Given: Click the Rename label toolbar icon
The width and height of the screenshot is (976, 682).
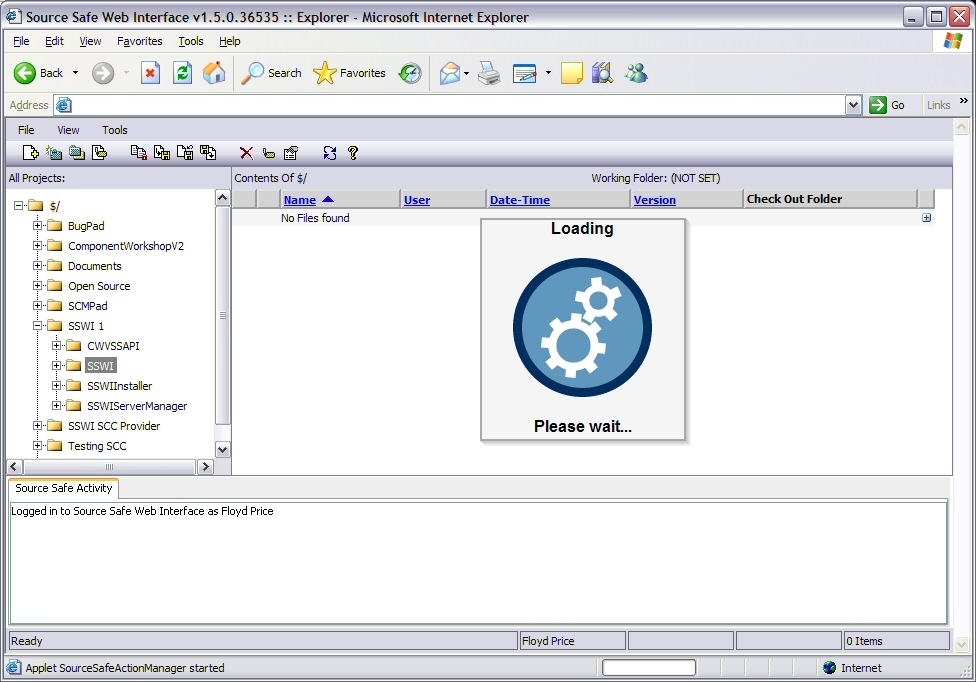Looking at the screenshot, I should tap(269, 153).
